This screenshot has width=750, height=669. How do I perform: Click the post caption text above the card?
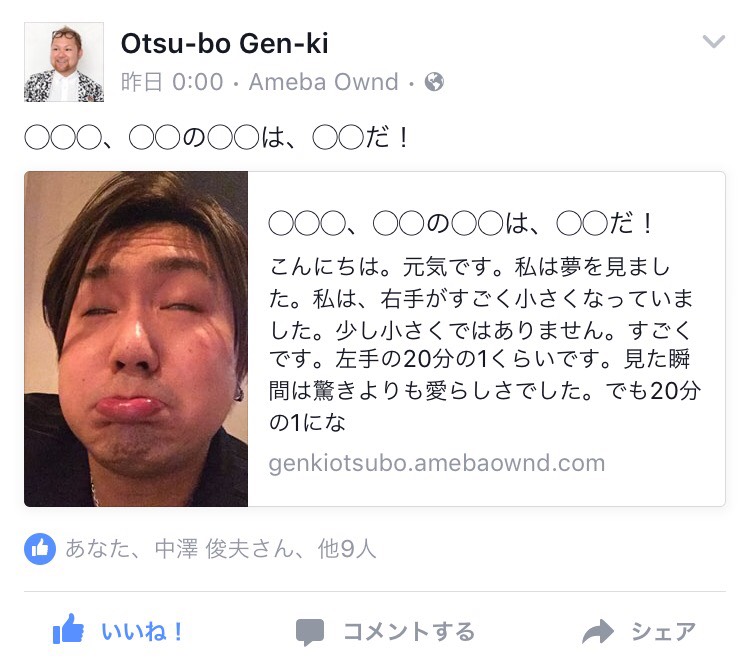tap(216, 138)
